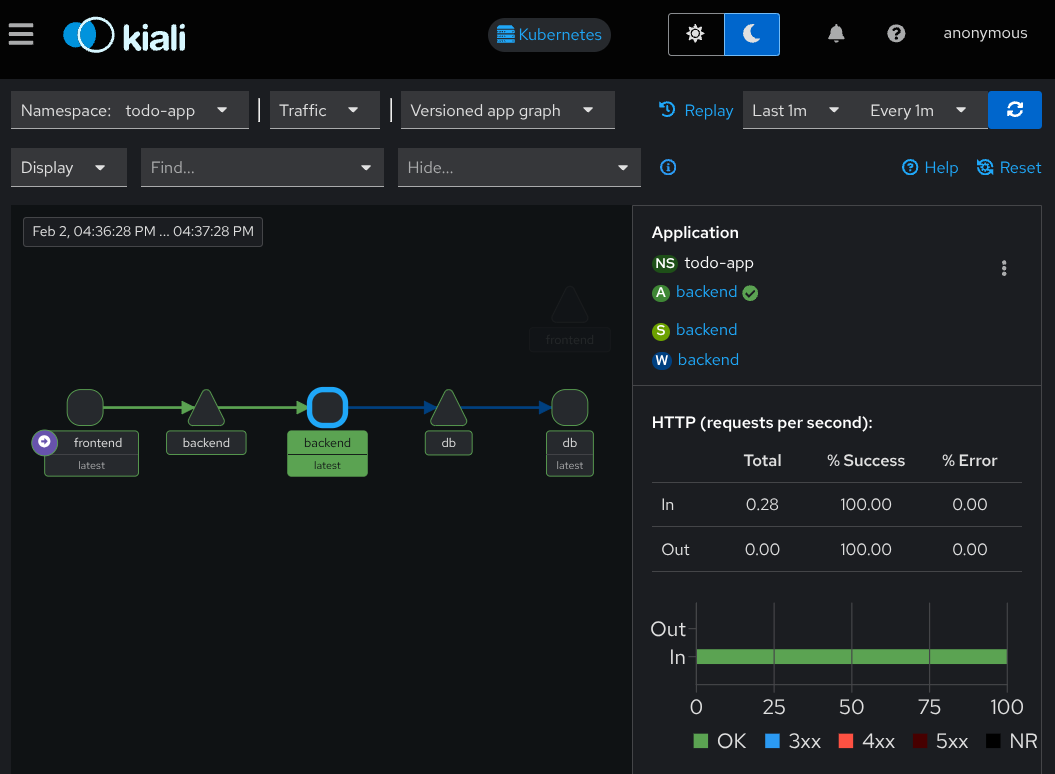
Task: Click the Kiali logo
Action: pyautogui.click(x=124, y=35)
